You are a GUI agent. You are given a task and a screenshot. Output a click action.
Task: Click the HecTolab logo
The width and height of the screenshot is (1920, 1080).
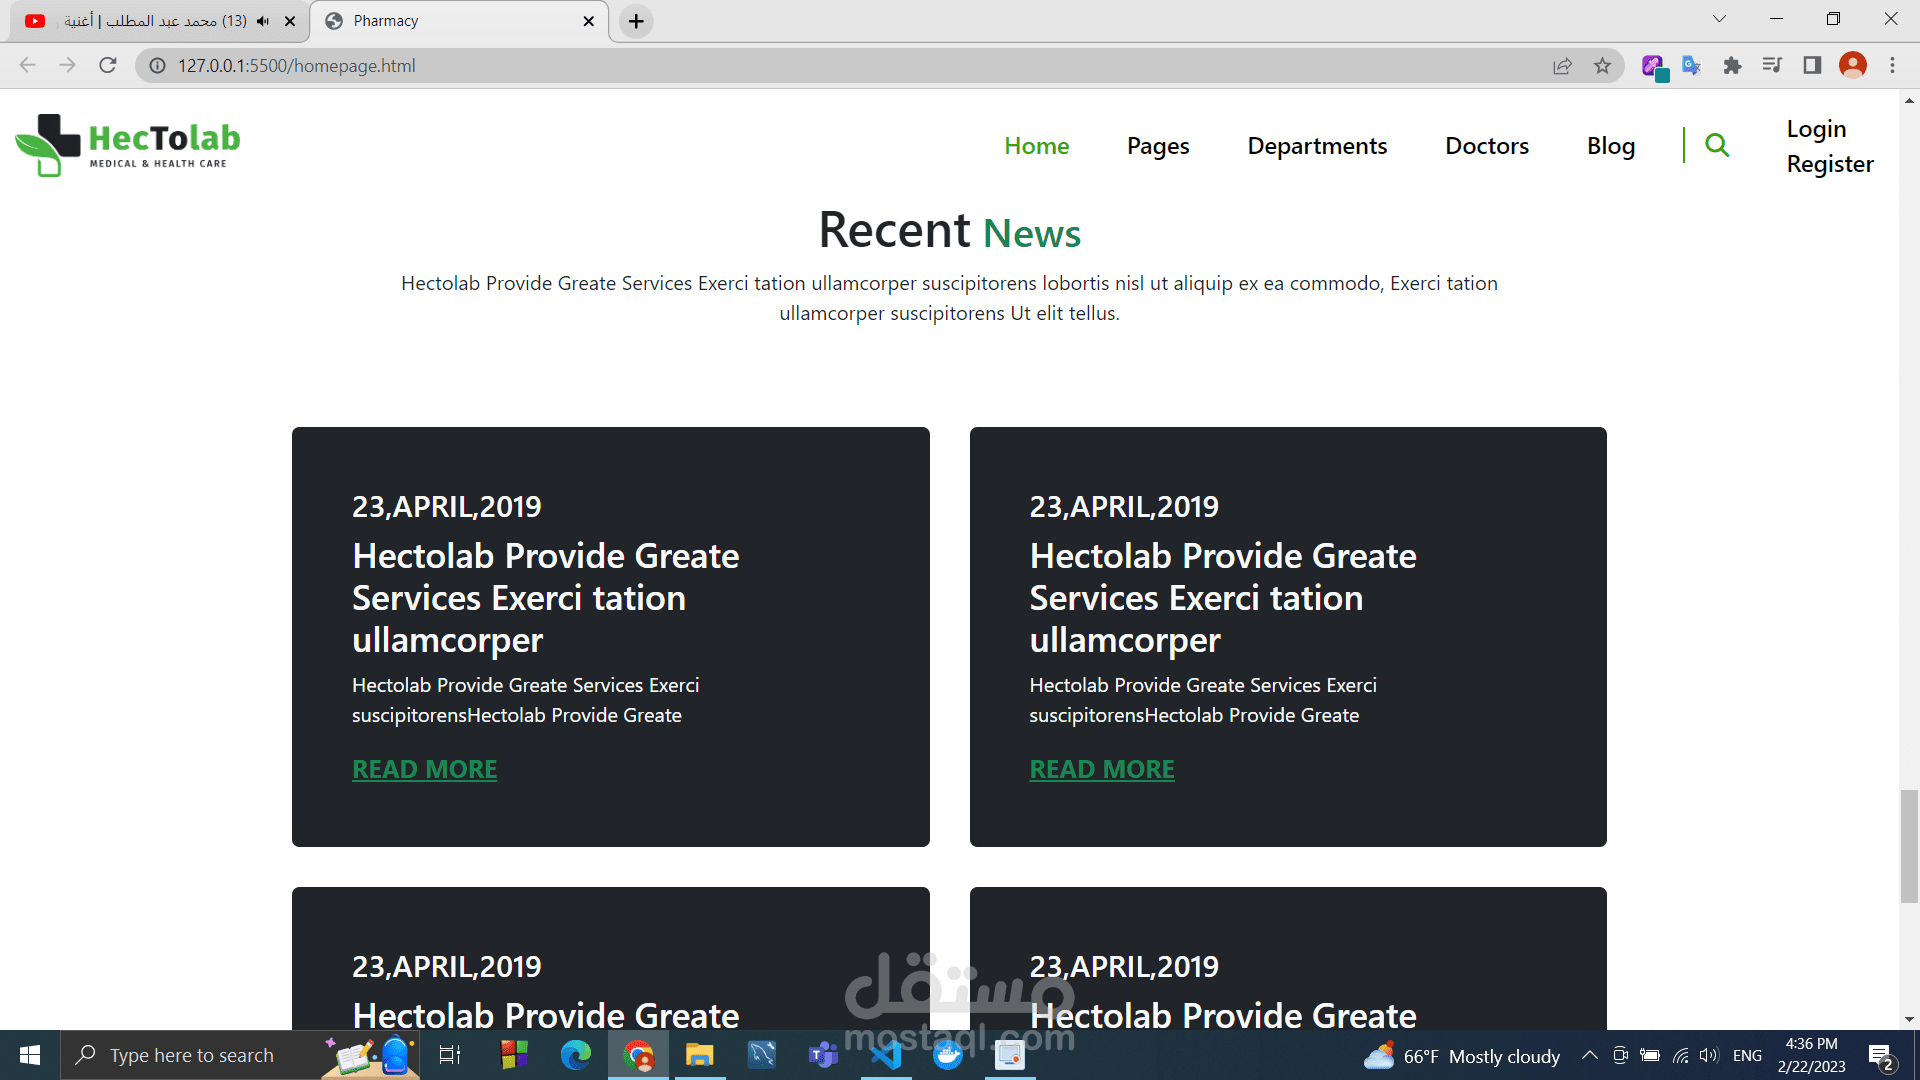128,146
